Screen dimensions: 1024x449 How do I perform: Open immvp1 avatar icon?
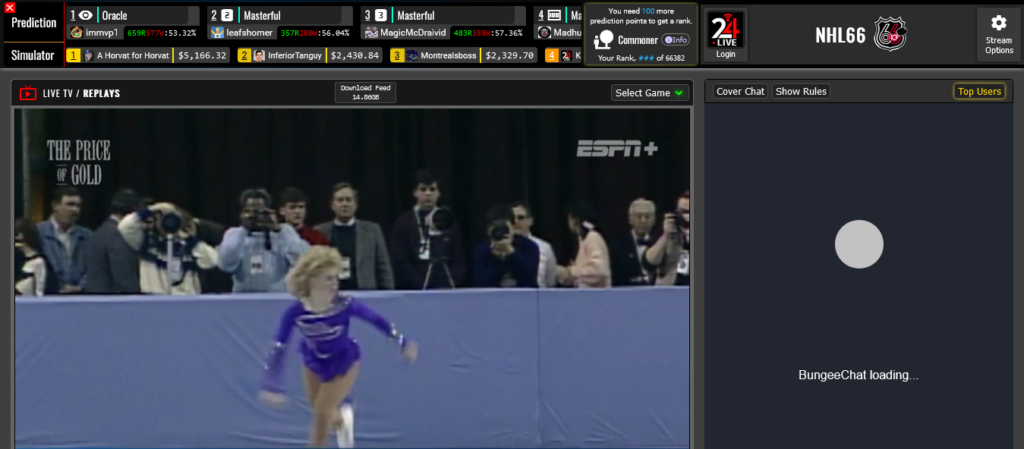tap(76, 33)
